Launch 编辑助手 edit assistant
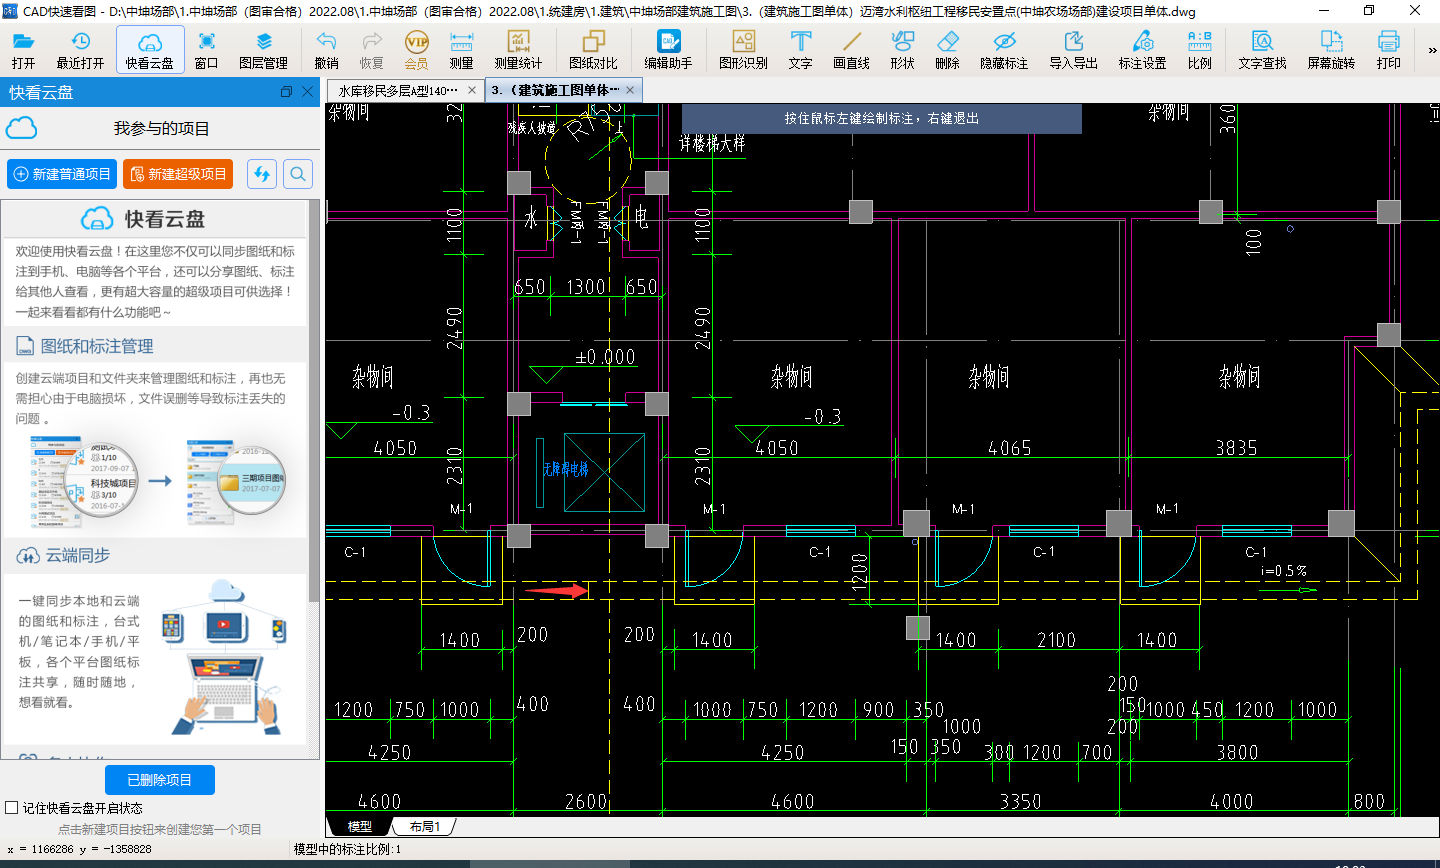This screenshot has height=868, width=1440. click(x=668, y=49)
